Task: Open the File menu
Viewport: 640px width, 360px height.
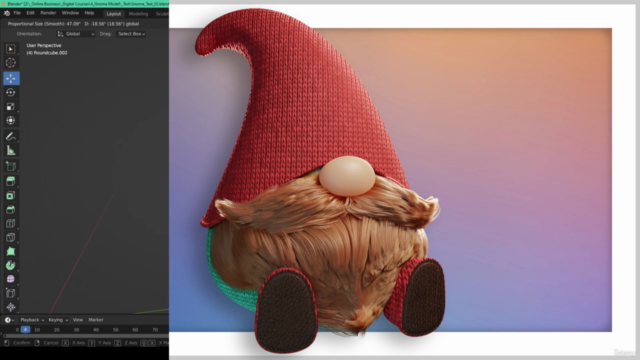Action: tap(17, 13)
